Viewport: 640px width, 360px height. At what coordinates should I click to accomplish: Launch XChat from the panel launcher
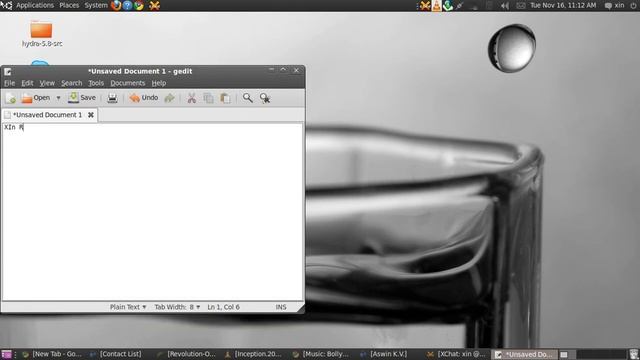154,5
